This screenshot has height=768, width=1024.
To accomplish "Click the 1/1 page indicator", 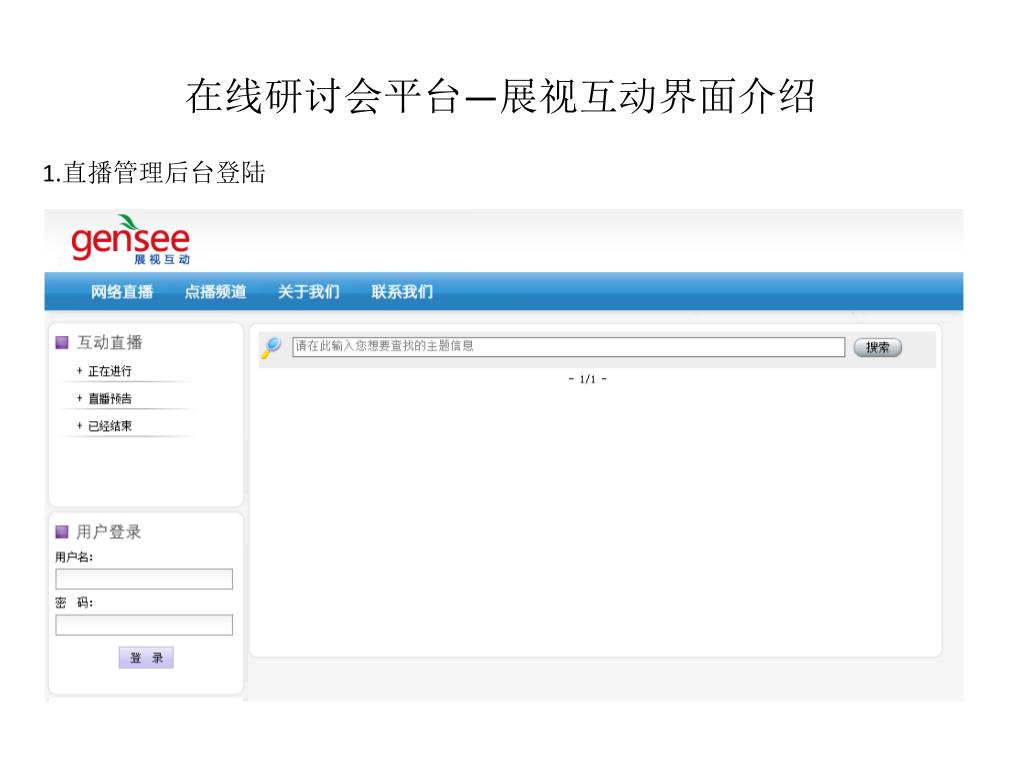I will coord(588,379).
